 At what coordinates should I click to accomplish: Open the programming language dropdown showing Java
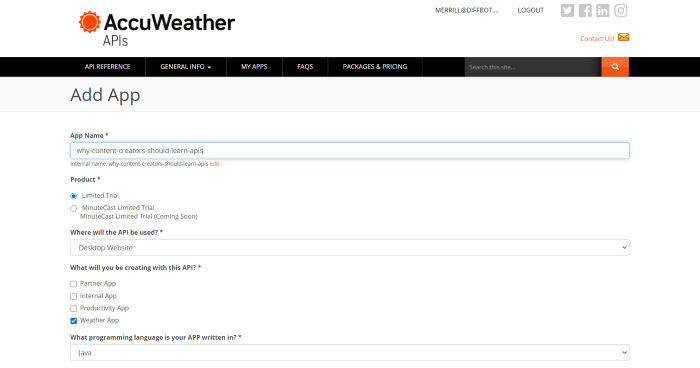[350, 352]
